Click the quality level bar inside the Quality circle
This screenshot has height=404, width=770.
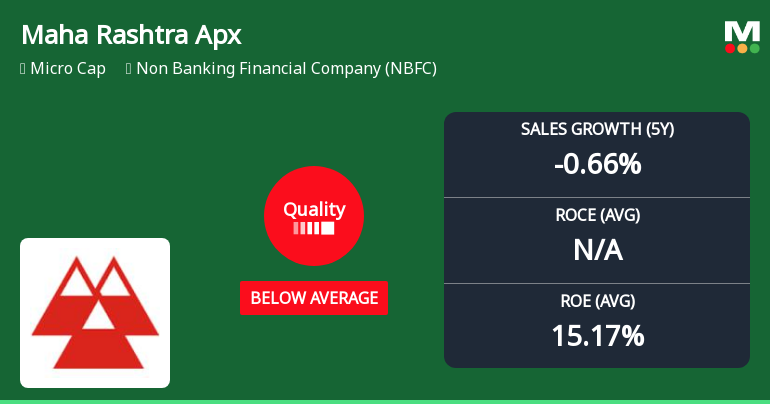[313, 228]
